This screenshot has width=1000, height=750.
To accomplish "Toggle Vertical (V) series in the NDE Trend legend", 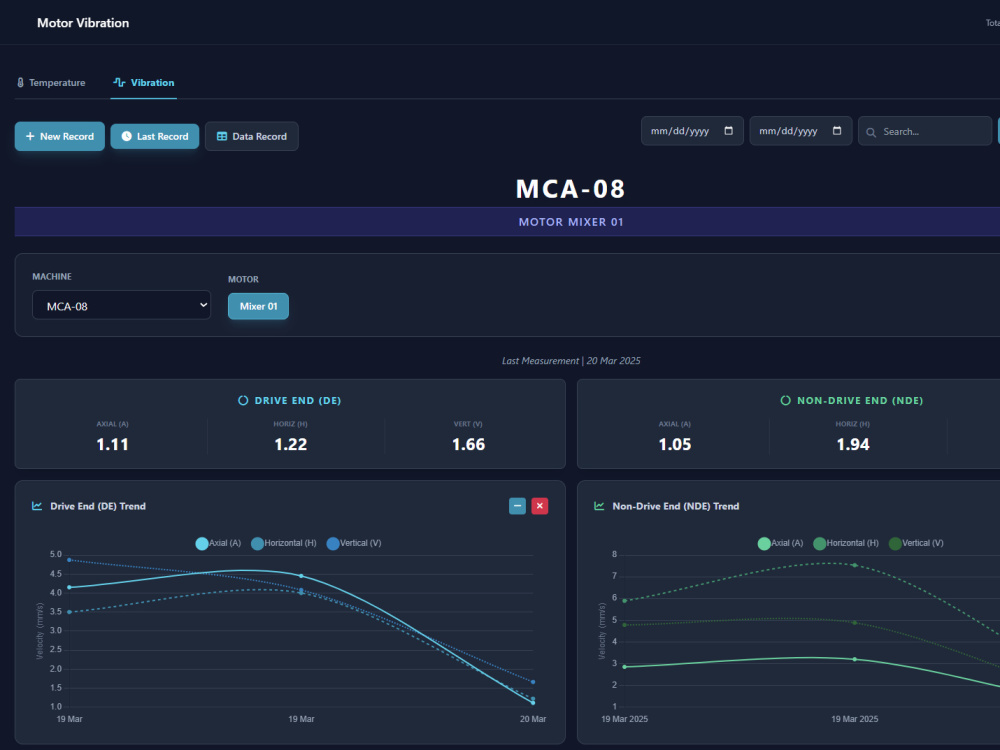I will pyautogui.click(x=916, y=543).
